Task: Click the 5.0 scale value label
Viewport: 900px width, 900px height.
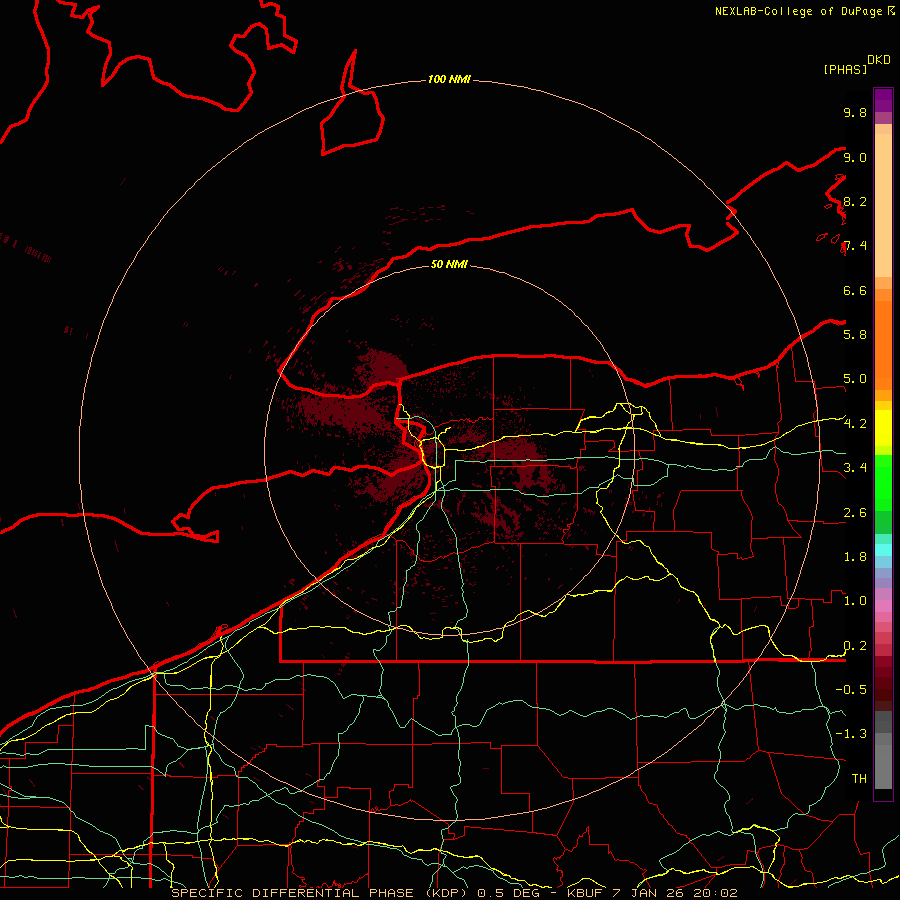Action: 855,379
